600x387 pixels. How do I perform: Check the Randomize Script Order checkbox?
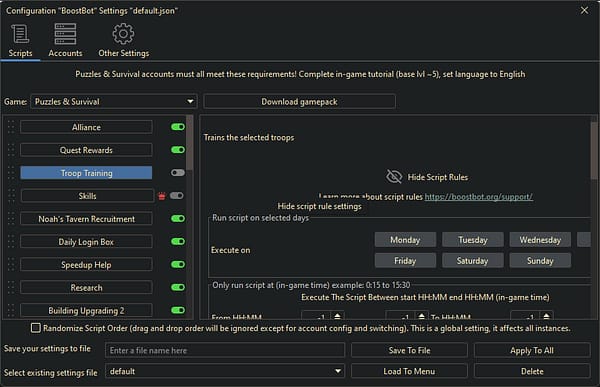(36, 328)
